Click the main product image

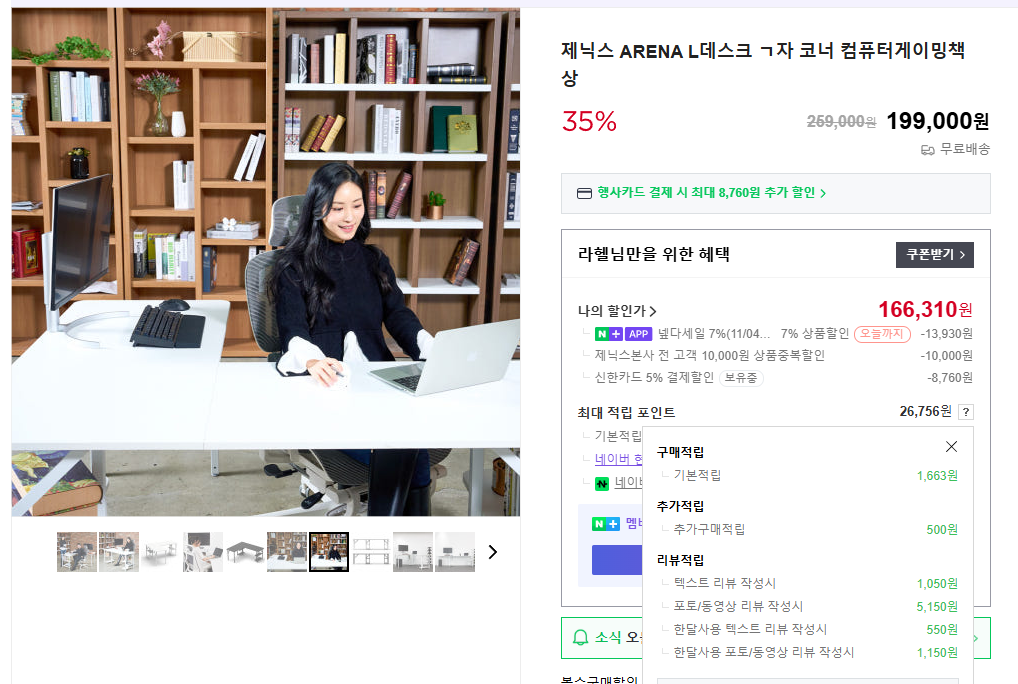266,262
